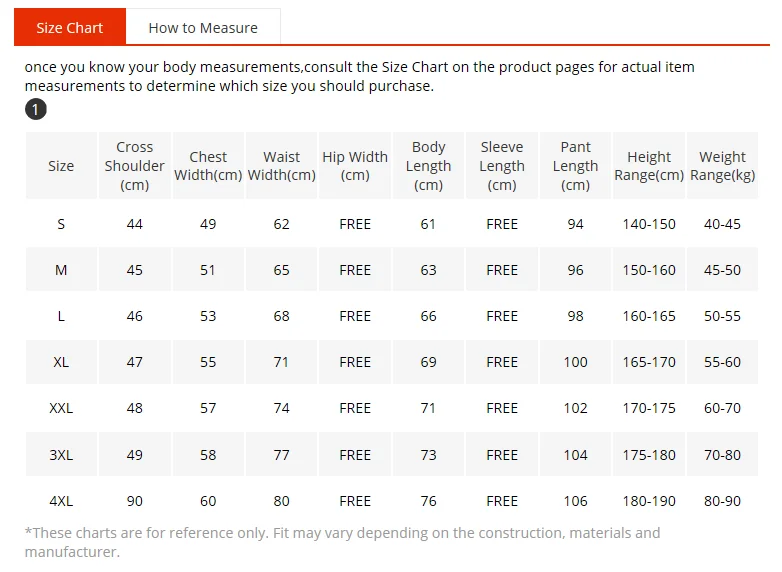Click the Height Range column header

point(649,166)
